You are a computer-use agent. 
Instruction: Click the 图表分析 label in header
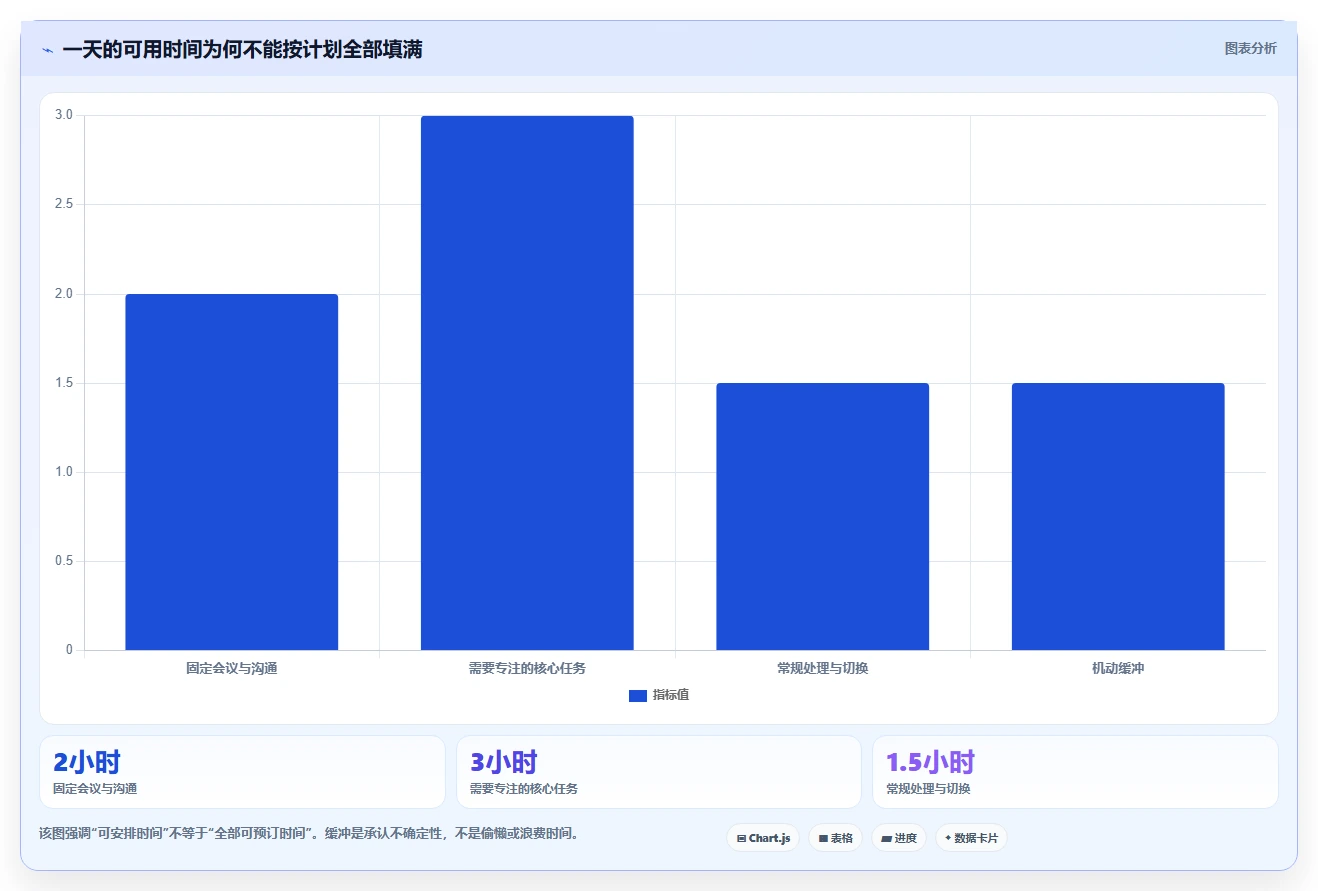tap(1250, 48)
